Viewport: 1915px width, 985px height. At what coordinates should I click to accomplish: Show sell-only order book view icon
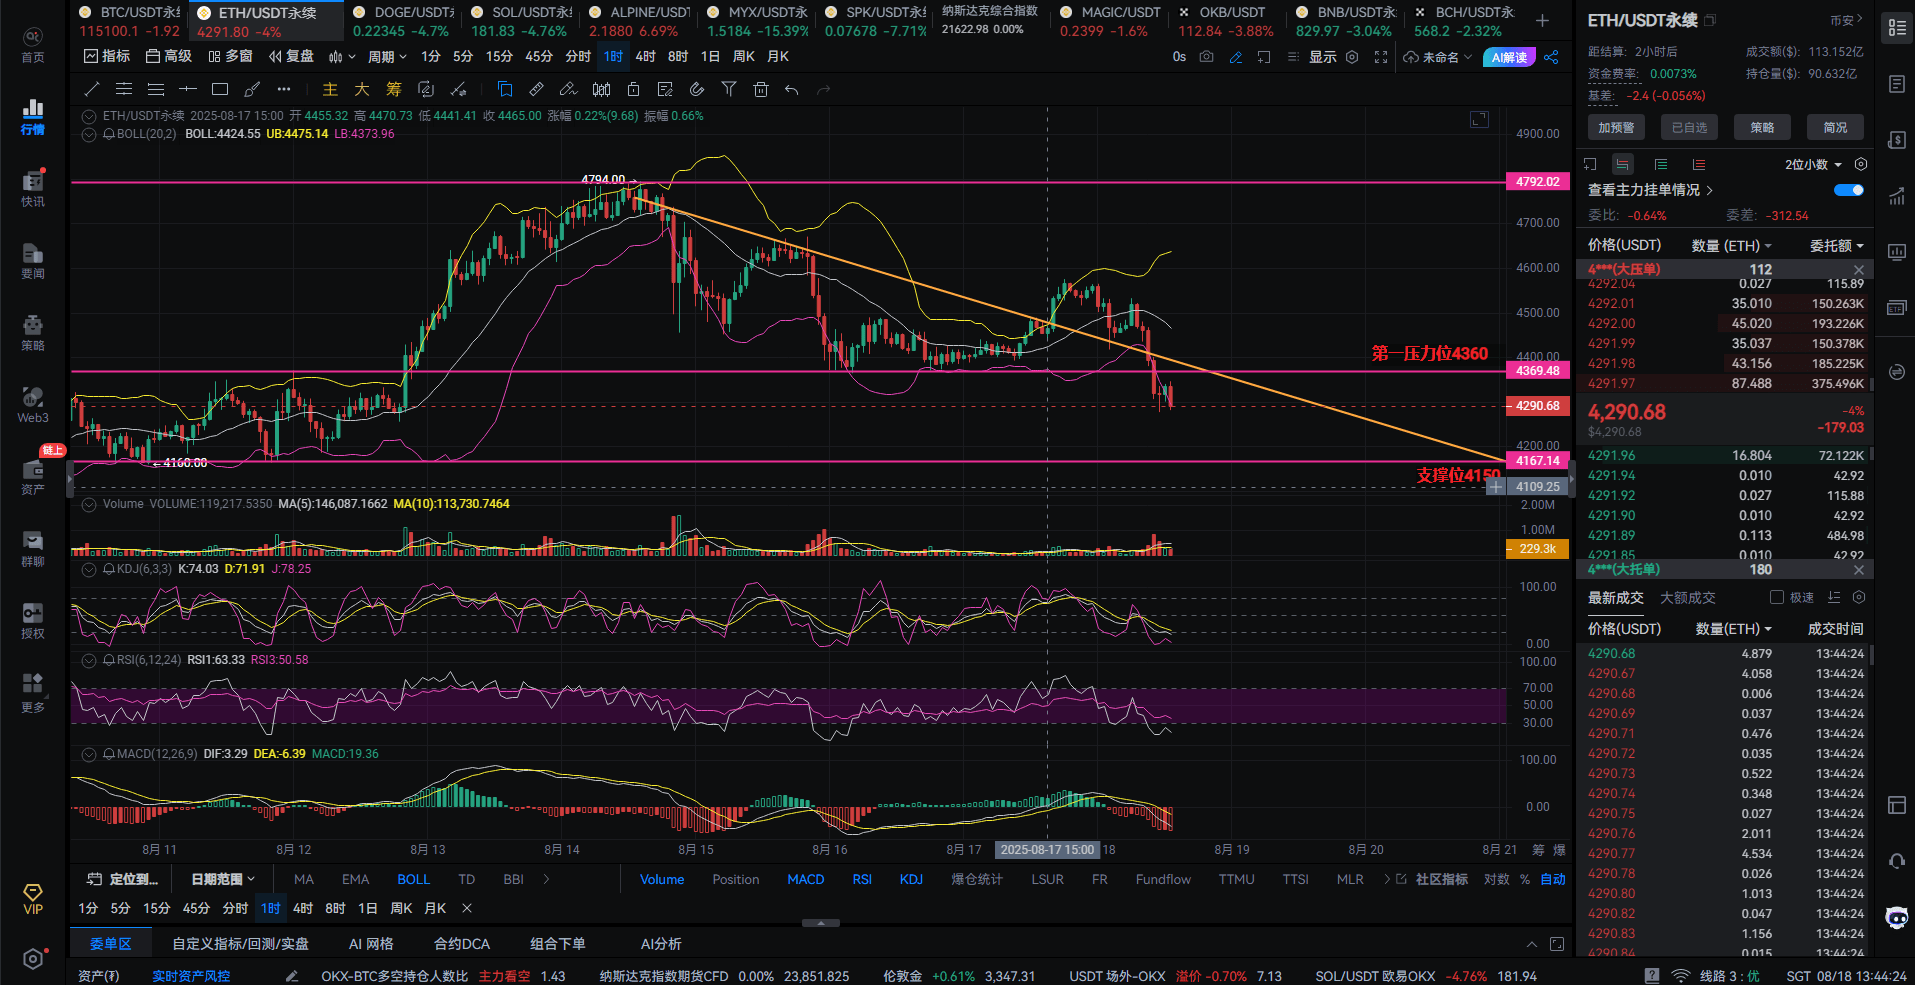1699,164
